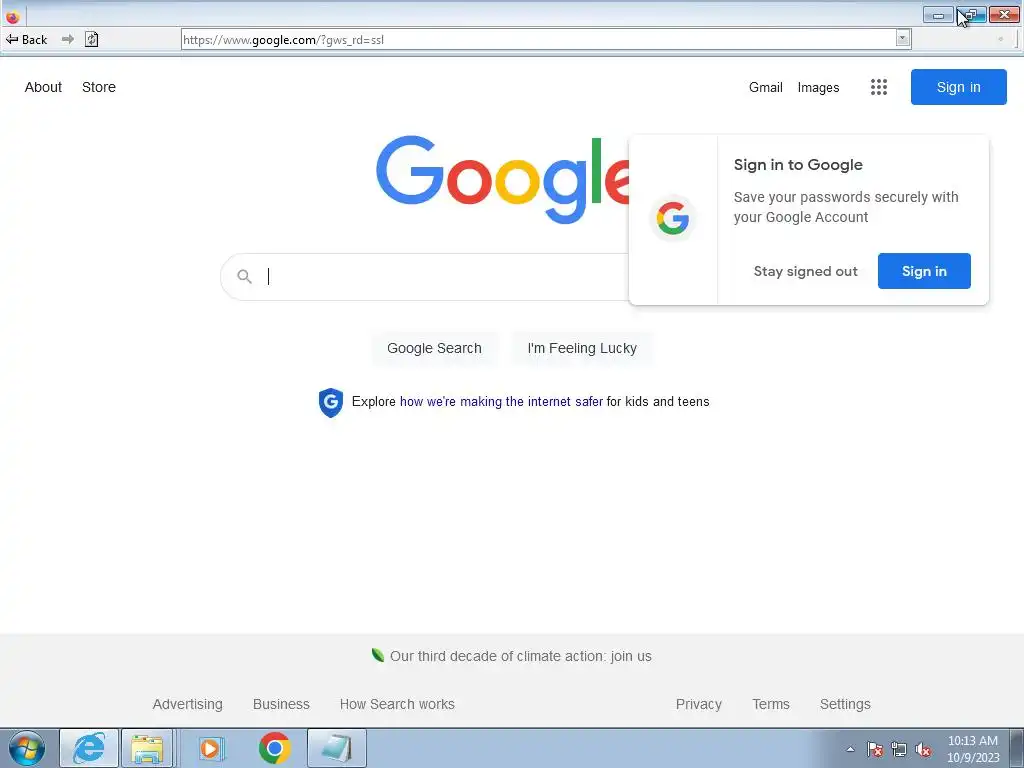Open the Privacy footer link
This screenshot has height=768, width=1024.
pyautogui.click(x=699, y=704)
